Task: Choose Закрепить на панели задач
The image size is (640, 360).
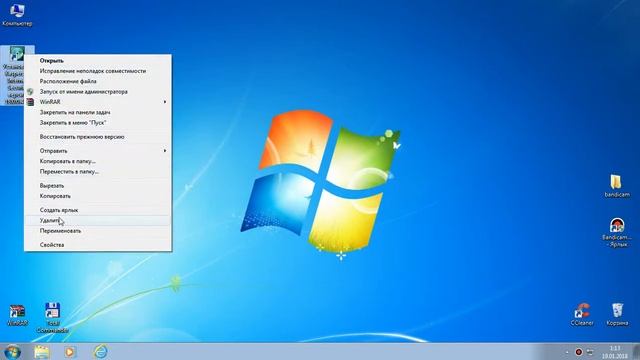Action: 98,112
